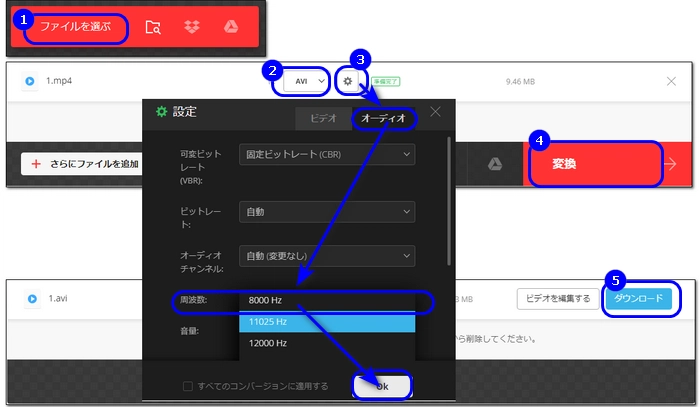The height and width of the screenshot is (407, 700).
Task: Open the 固定ビットレート (CBR) dropdown
Action: coord(327,154)
